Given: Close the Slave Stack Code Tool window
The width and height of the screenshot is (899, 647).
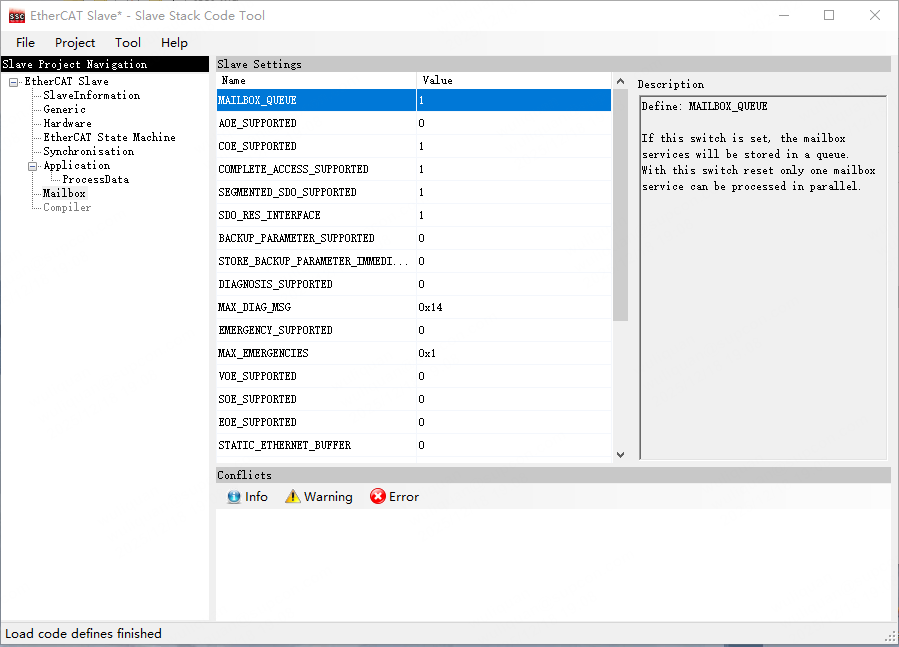Looking at the screenshot, I should coord(874,15).
